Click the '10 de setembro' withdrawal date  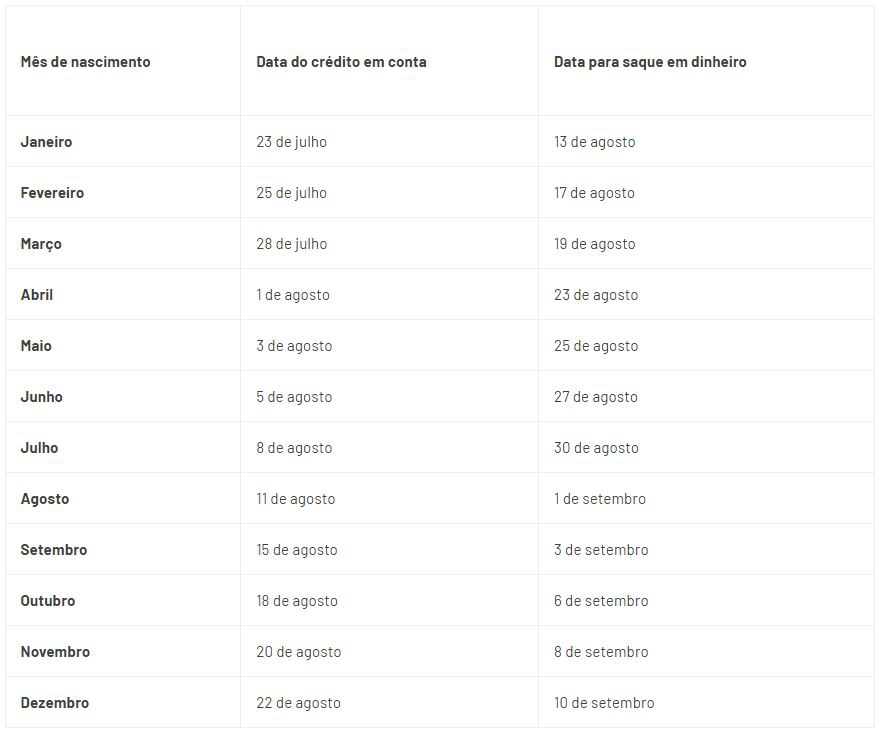pos(604,703)
